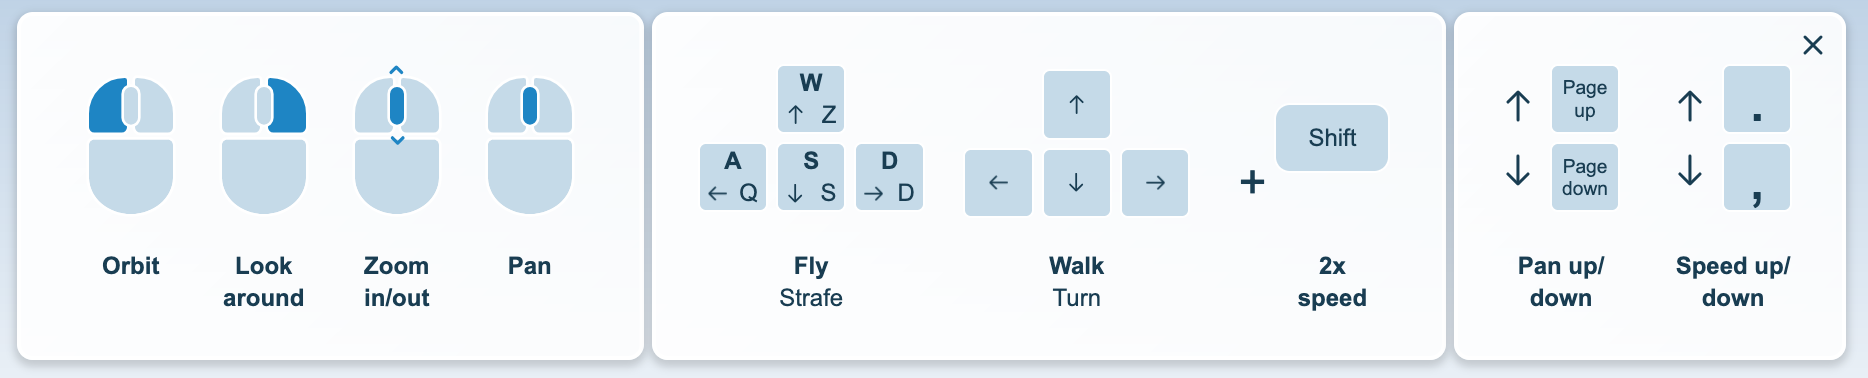Click the Fly Strafe label

tap(811, 282)
